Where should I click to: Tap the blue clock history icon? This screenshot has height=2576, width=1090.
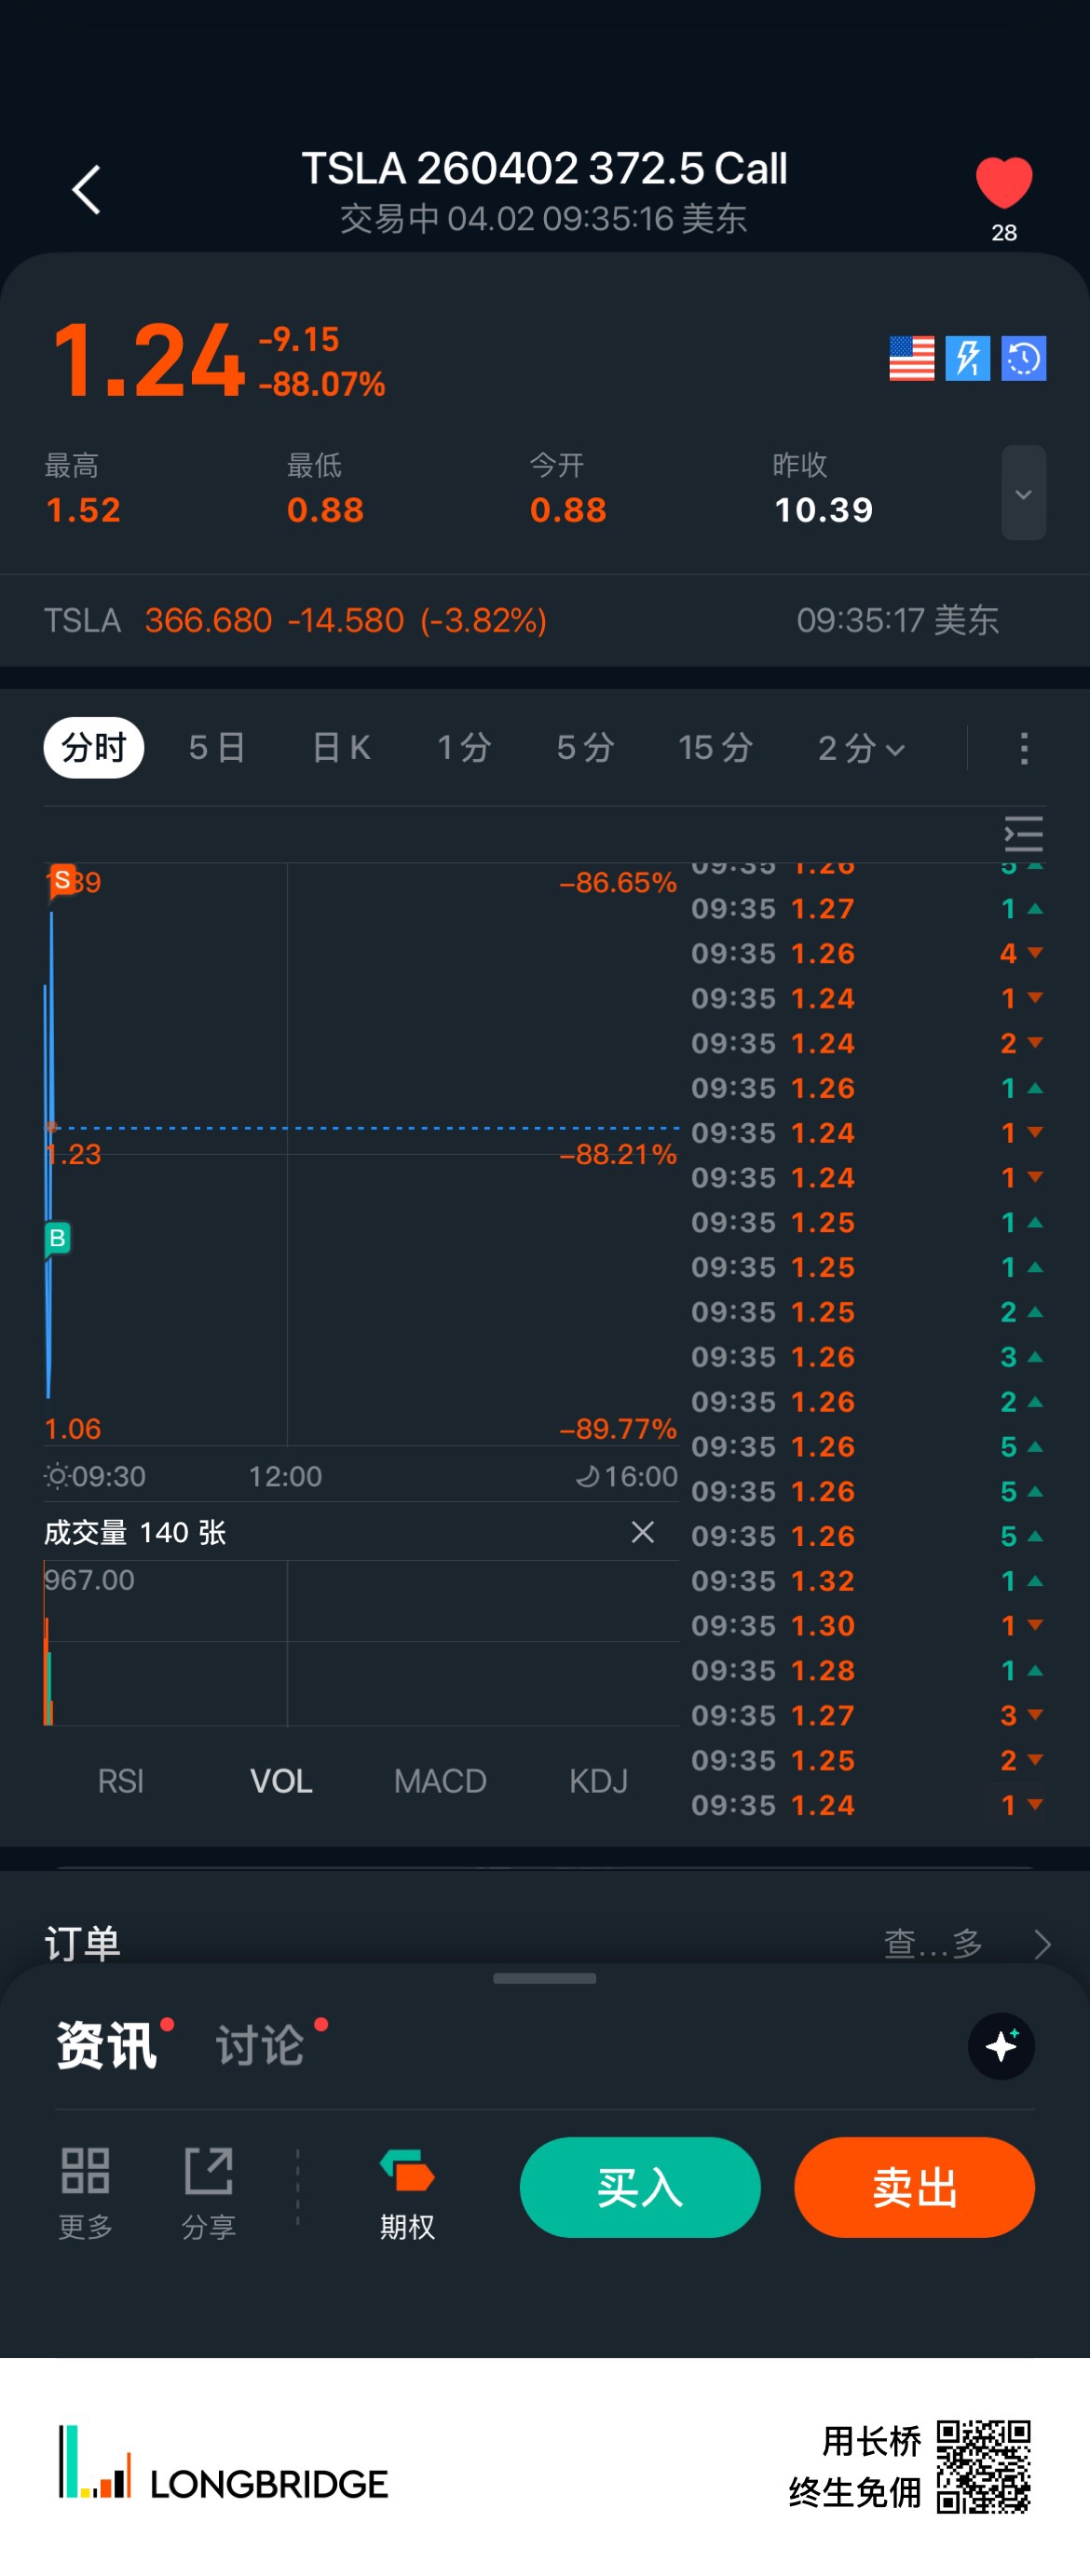pyautogui.click(x=1023, y=358)
